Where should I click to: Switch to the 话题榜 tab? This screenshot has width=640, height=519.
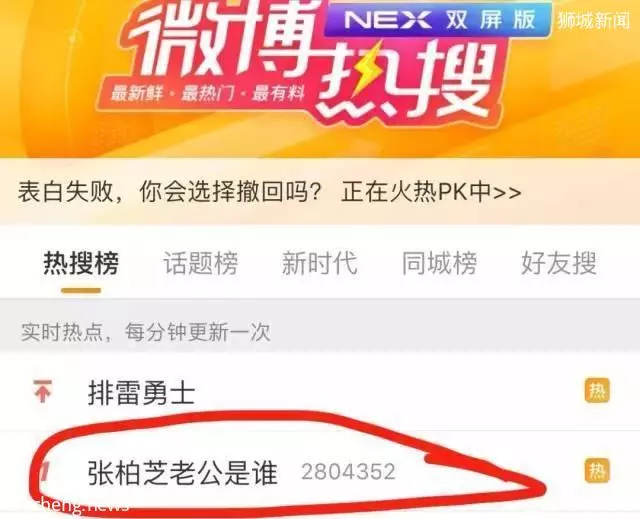(201, 263)
